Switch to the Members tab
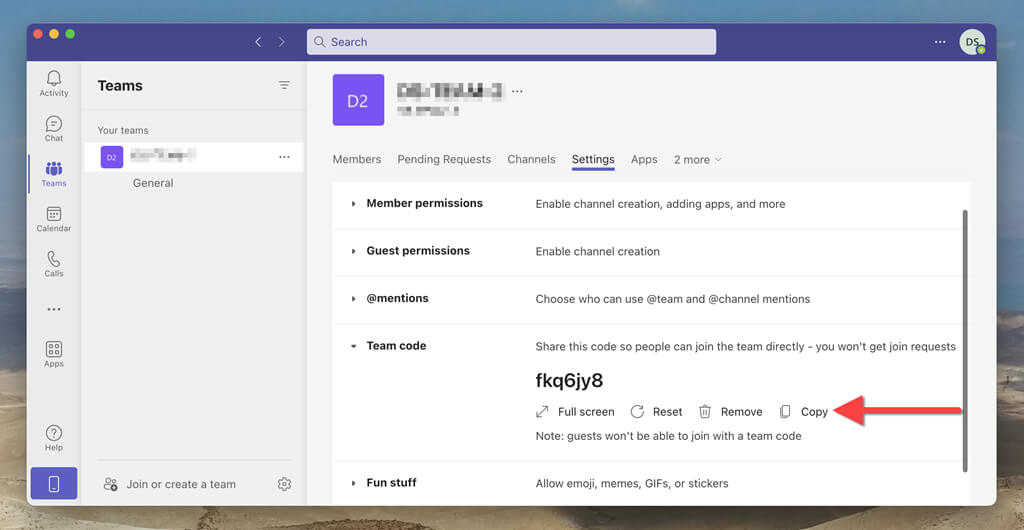This screenshot has height=530, width=1024. pos(357,160)
